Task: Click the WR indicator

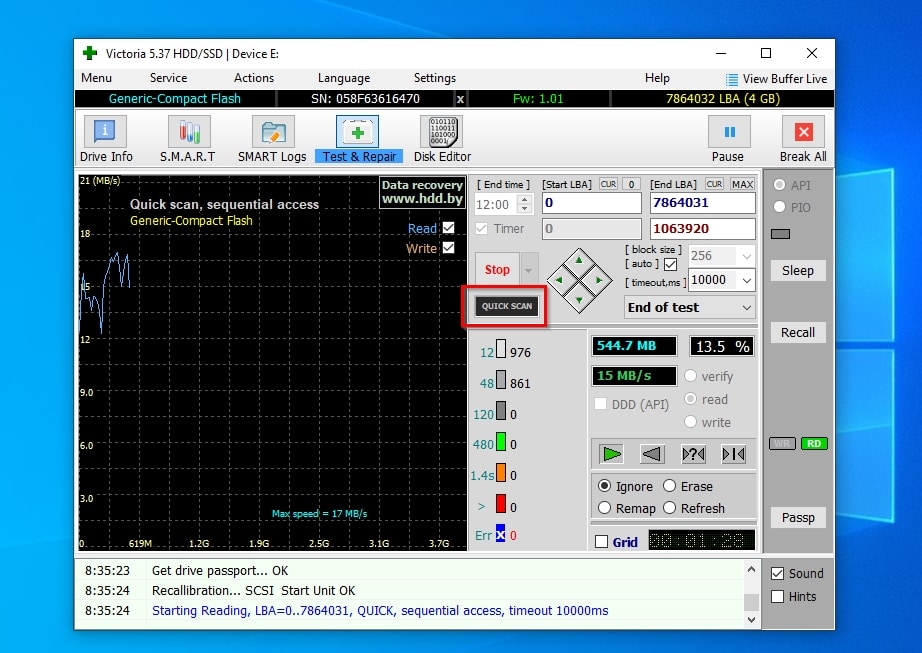Action: [782, 444]
